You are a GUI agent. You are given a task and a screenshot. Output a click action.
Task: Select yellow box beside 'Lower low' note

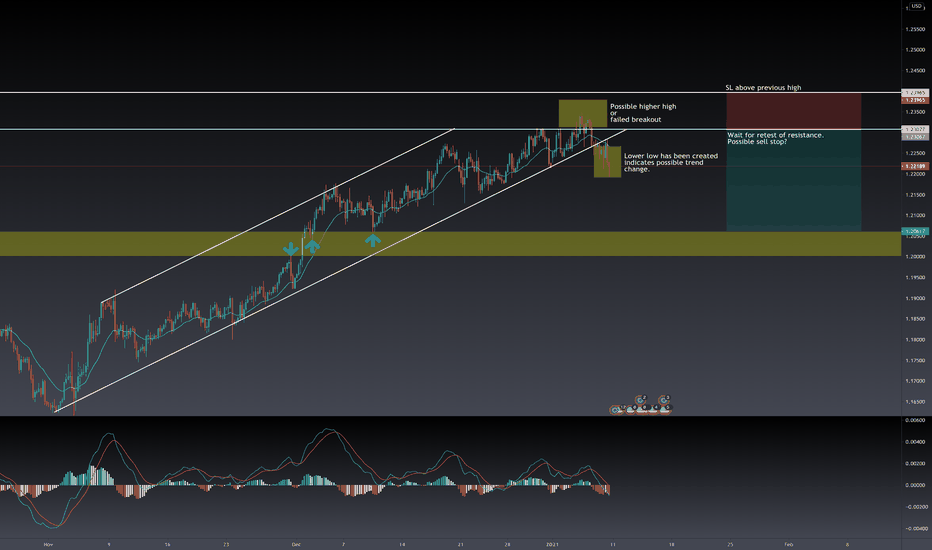pos(607,162)
